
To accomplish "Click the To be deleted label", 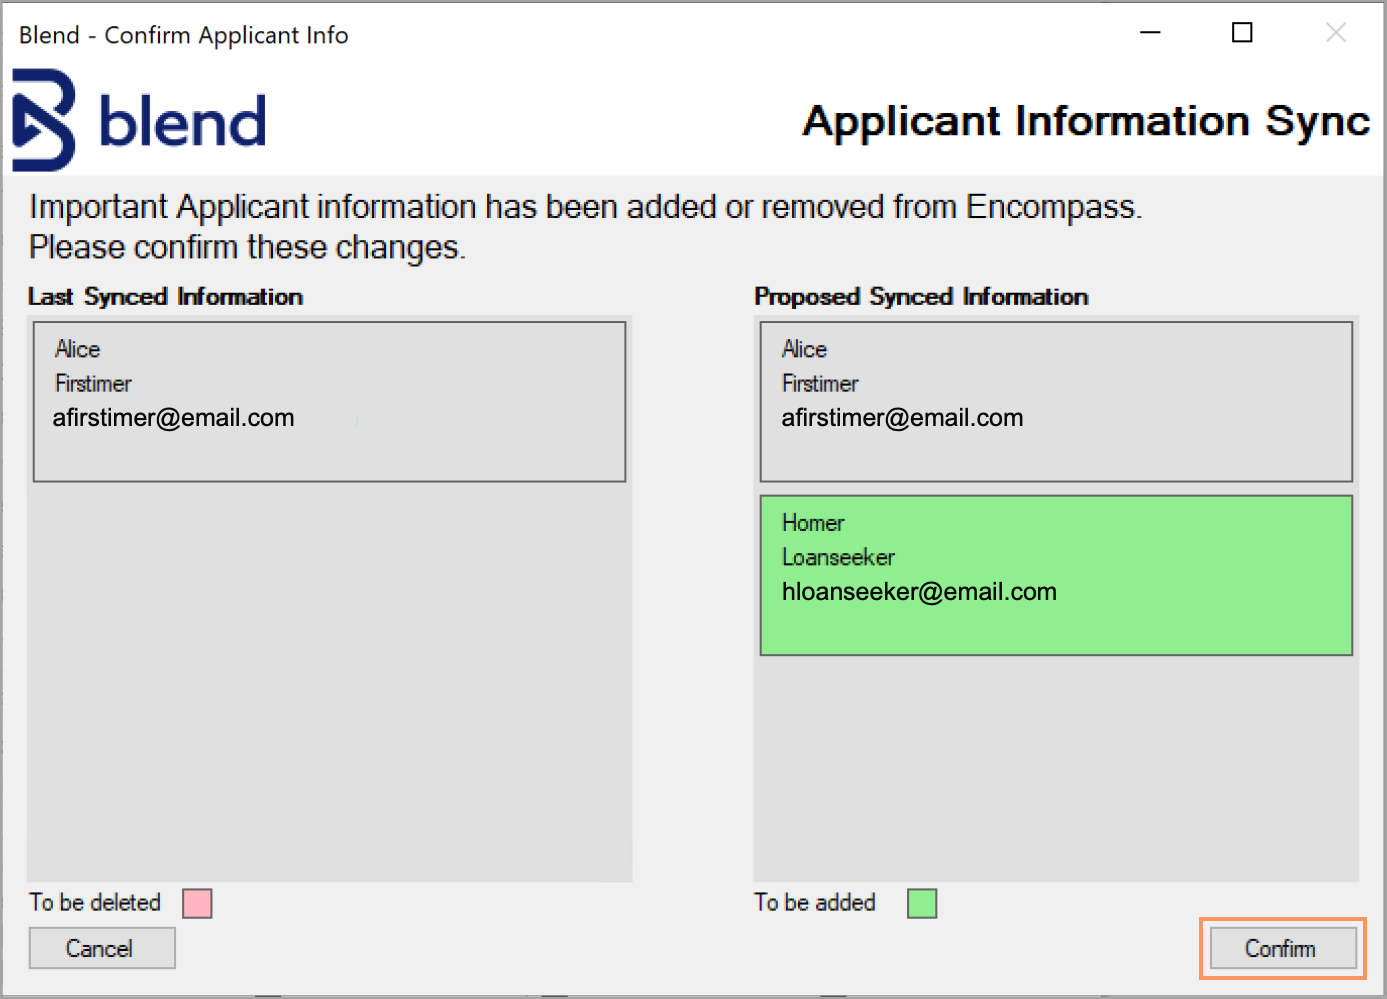I will point(95,903).
